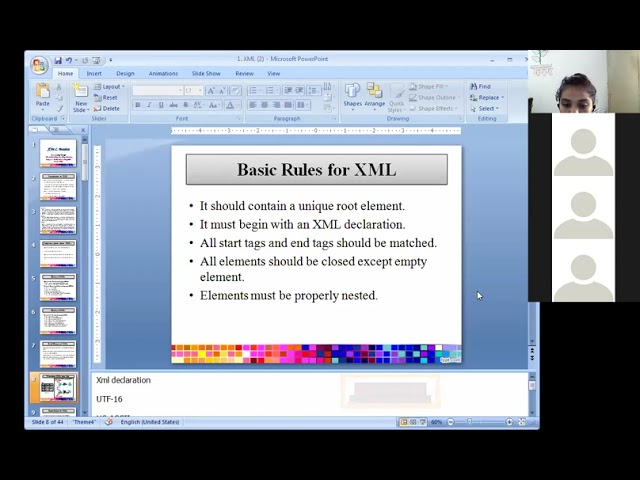Open Shape Outline options
Viewport: 640px width, 480px height.
(433, 98)
